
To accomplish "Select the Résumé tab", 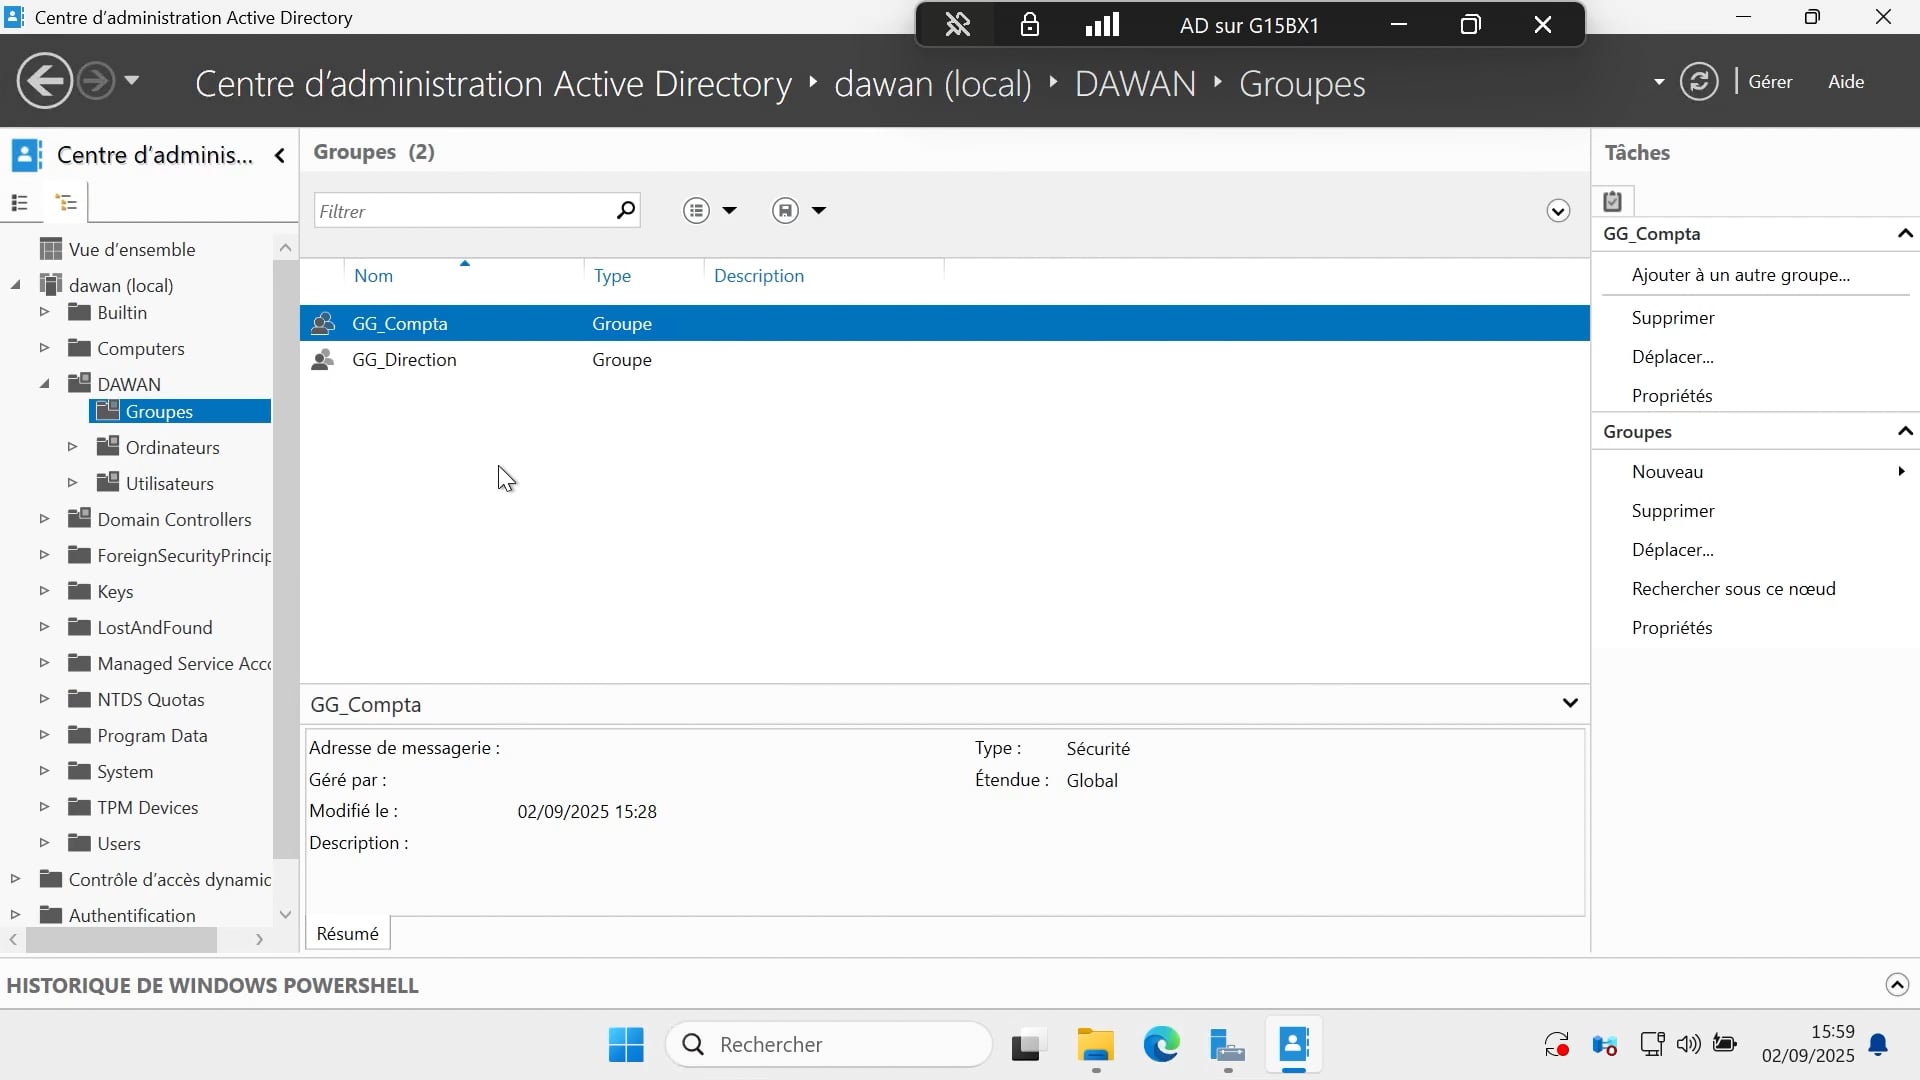I will click(347, 933).
